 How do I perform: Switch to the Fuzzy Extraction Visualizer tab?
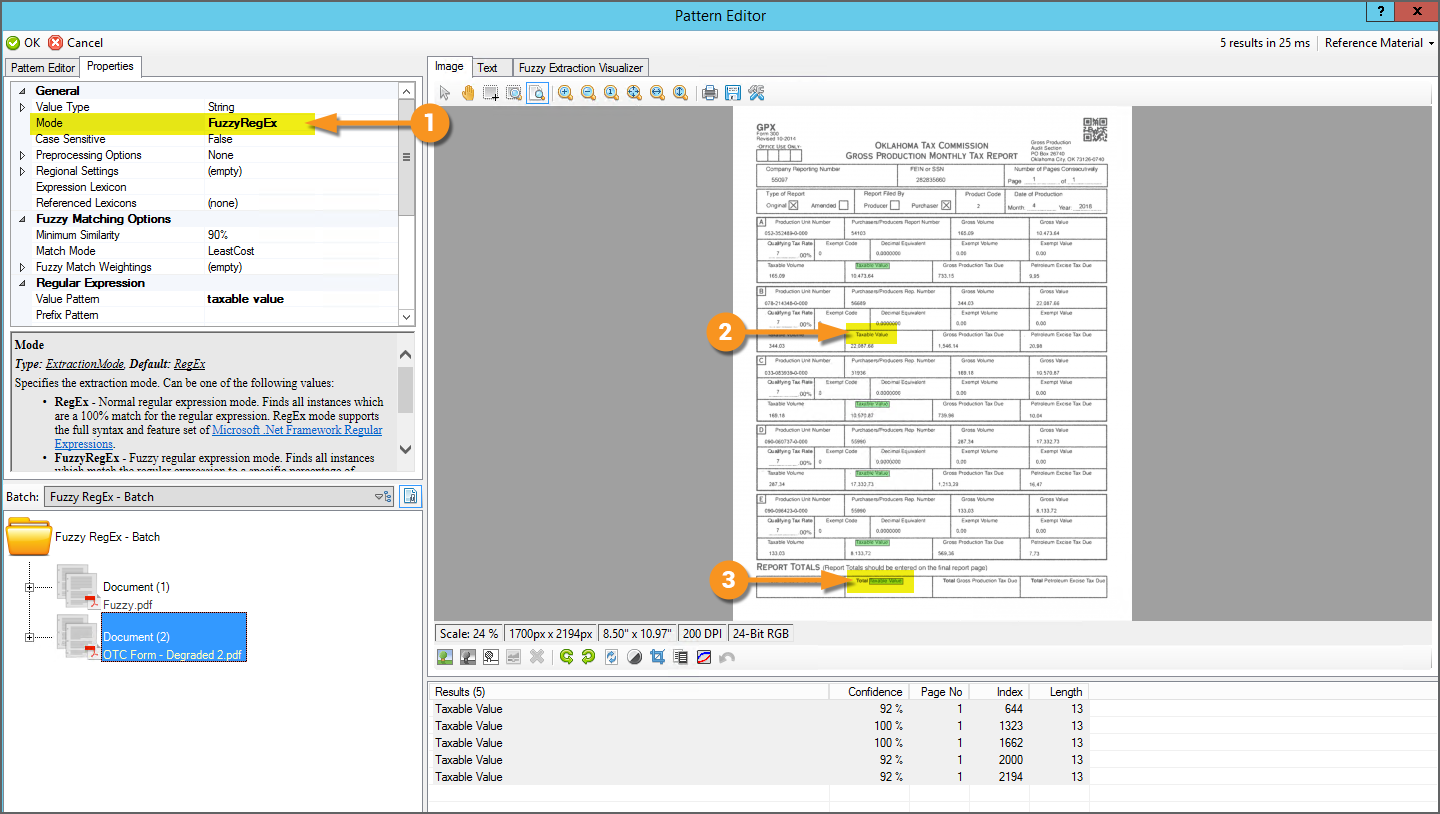581,68
